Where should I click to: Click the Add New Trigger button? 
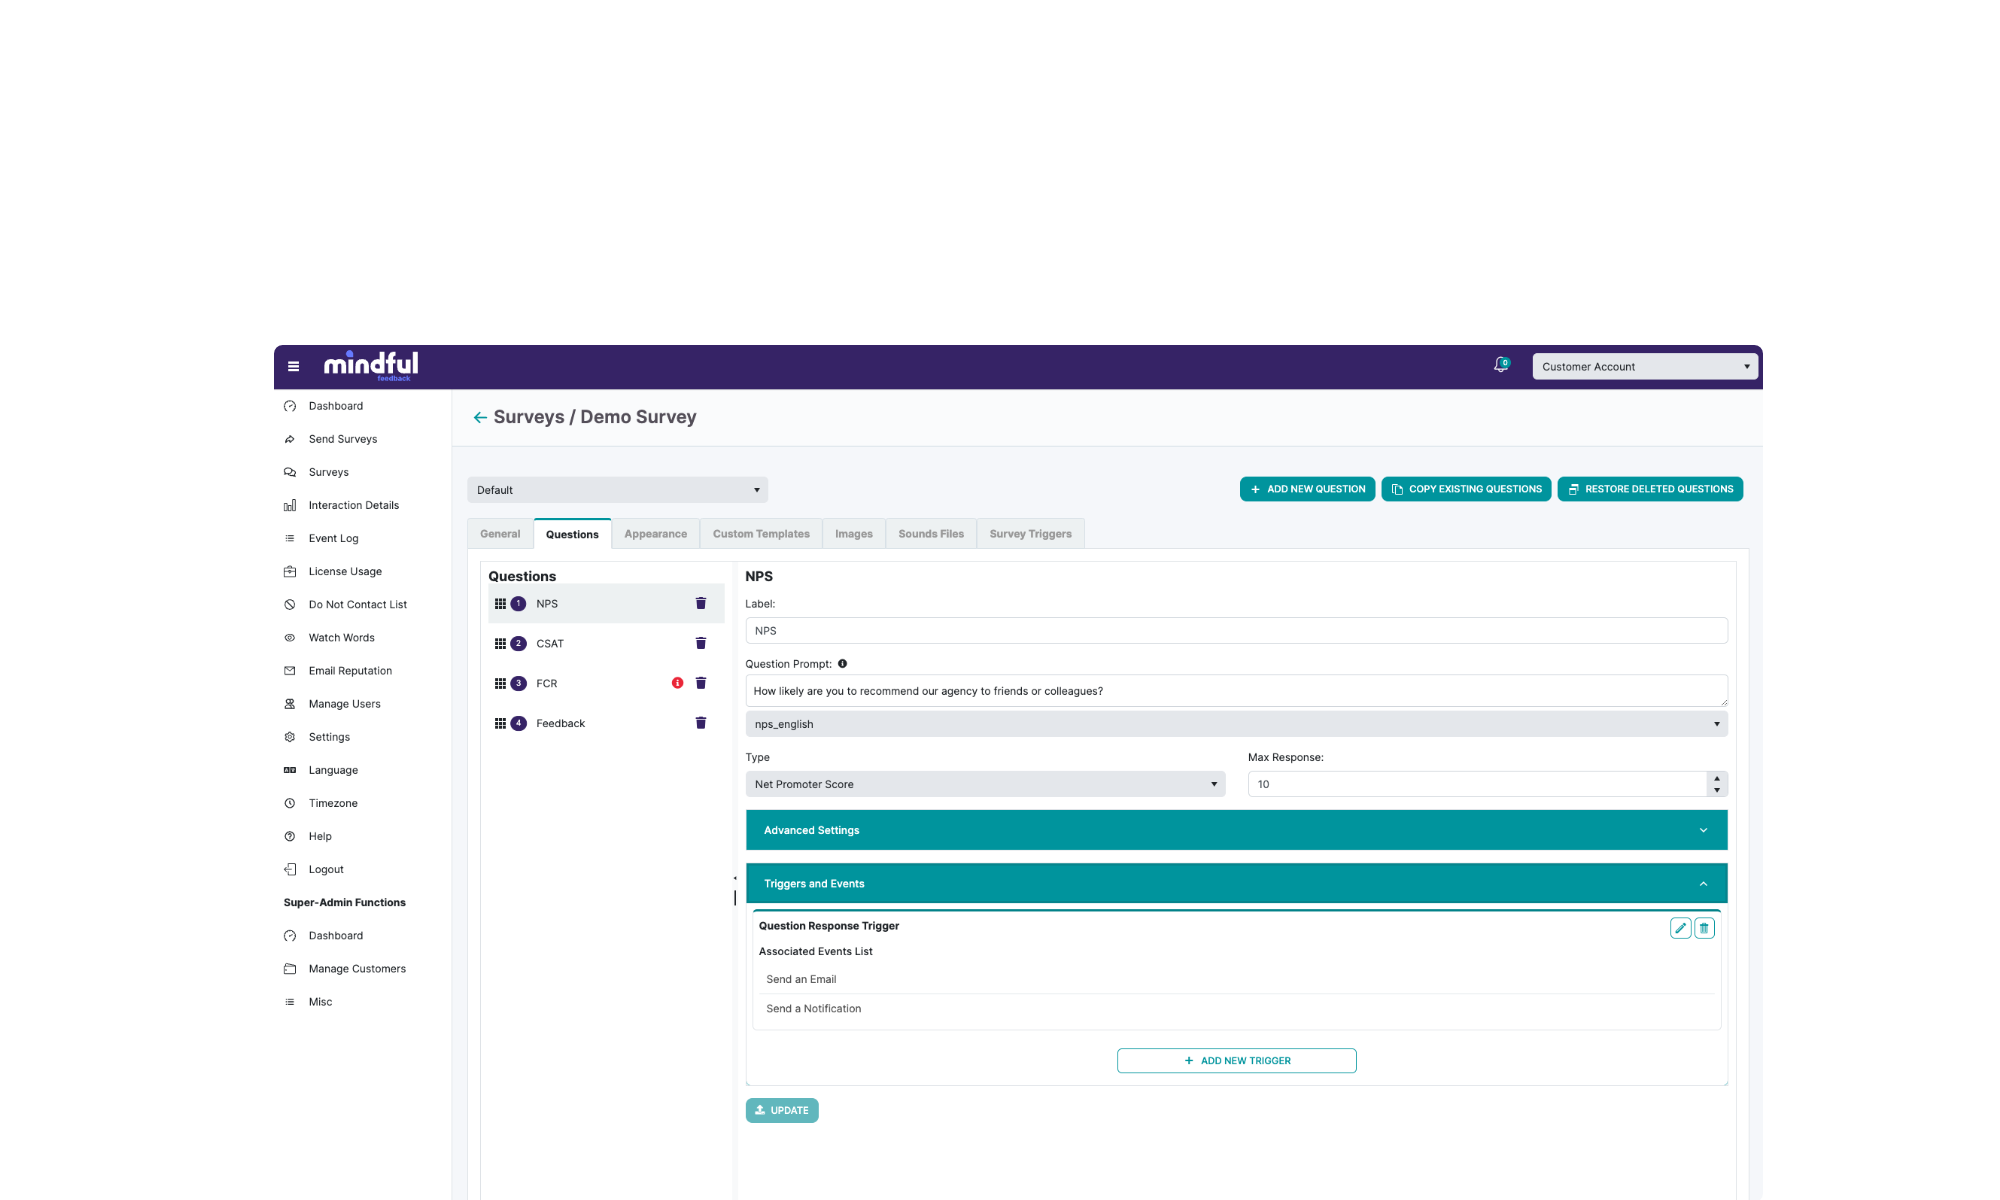[1236, 1061]
